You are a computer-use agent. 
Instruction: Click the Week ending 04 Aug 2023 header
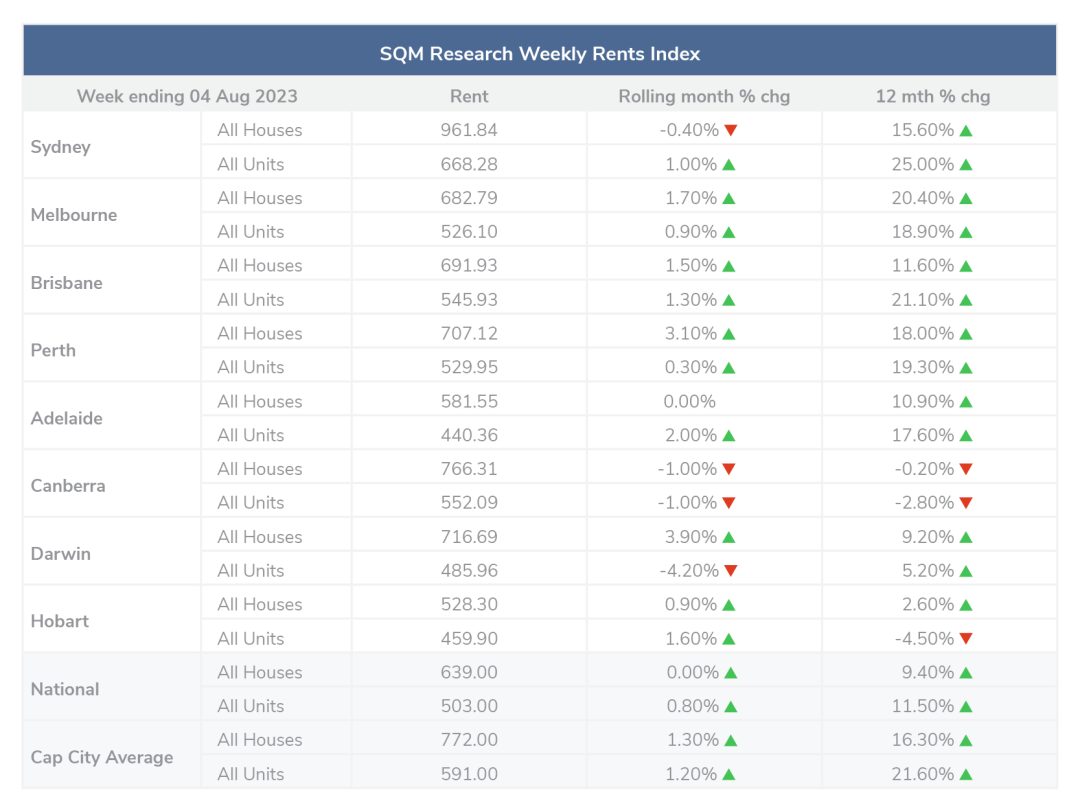(187, 96)
